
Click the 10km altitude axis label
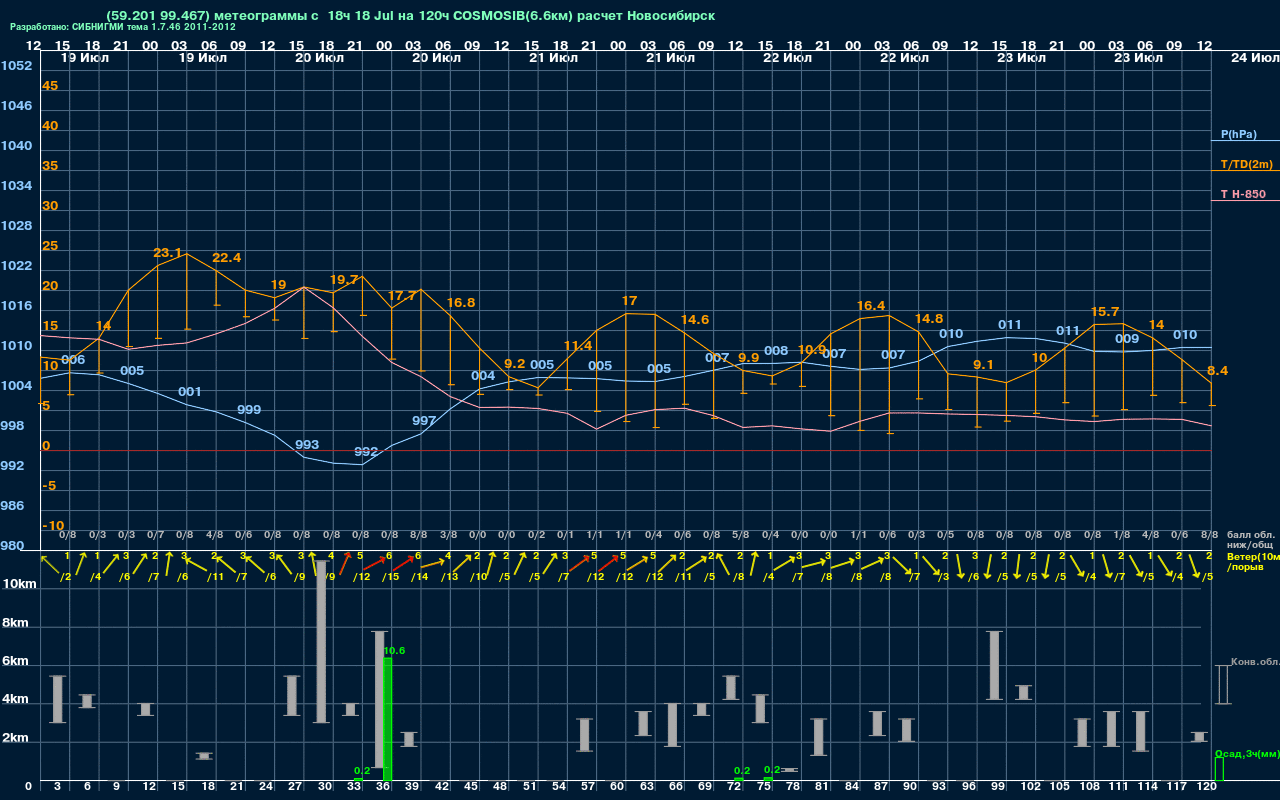click(x=20, y=584)
